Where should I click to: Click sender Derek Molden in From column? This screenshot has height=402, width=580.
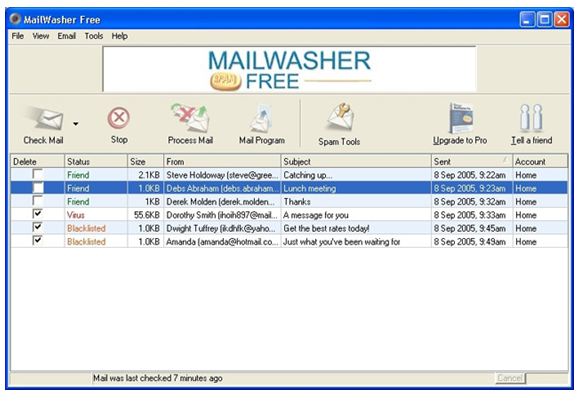[x=220, y=202]
